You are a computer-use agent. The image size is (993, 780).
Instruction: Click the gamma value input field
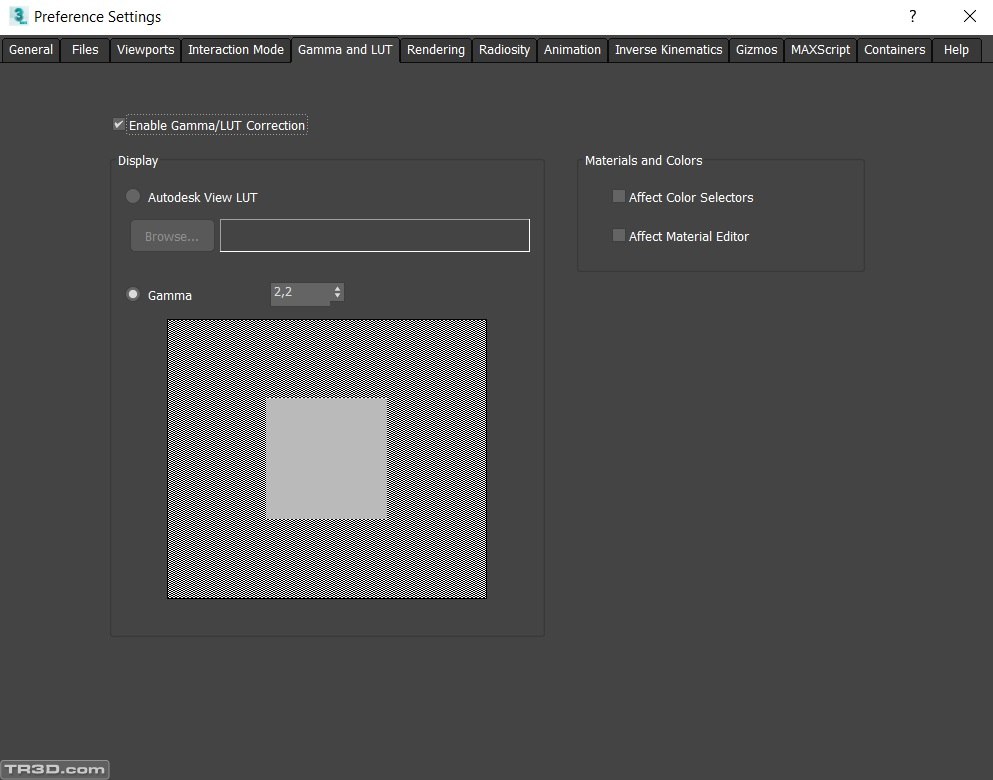[300, 293]
